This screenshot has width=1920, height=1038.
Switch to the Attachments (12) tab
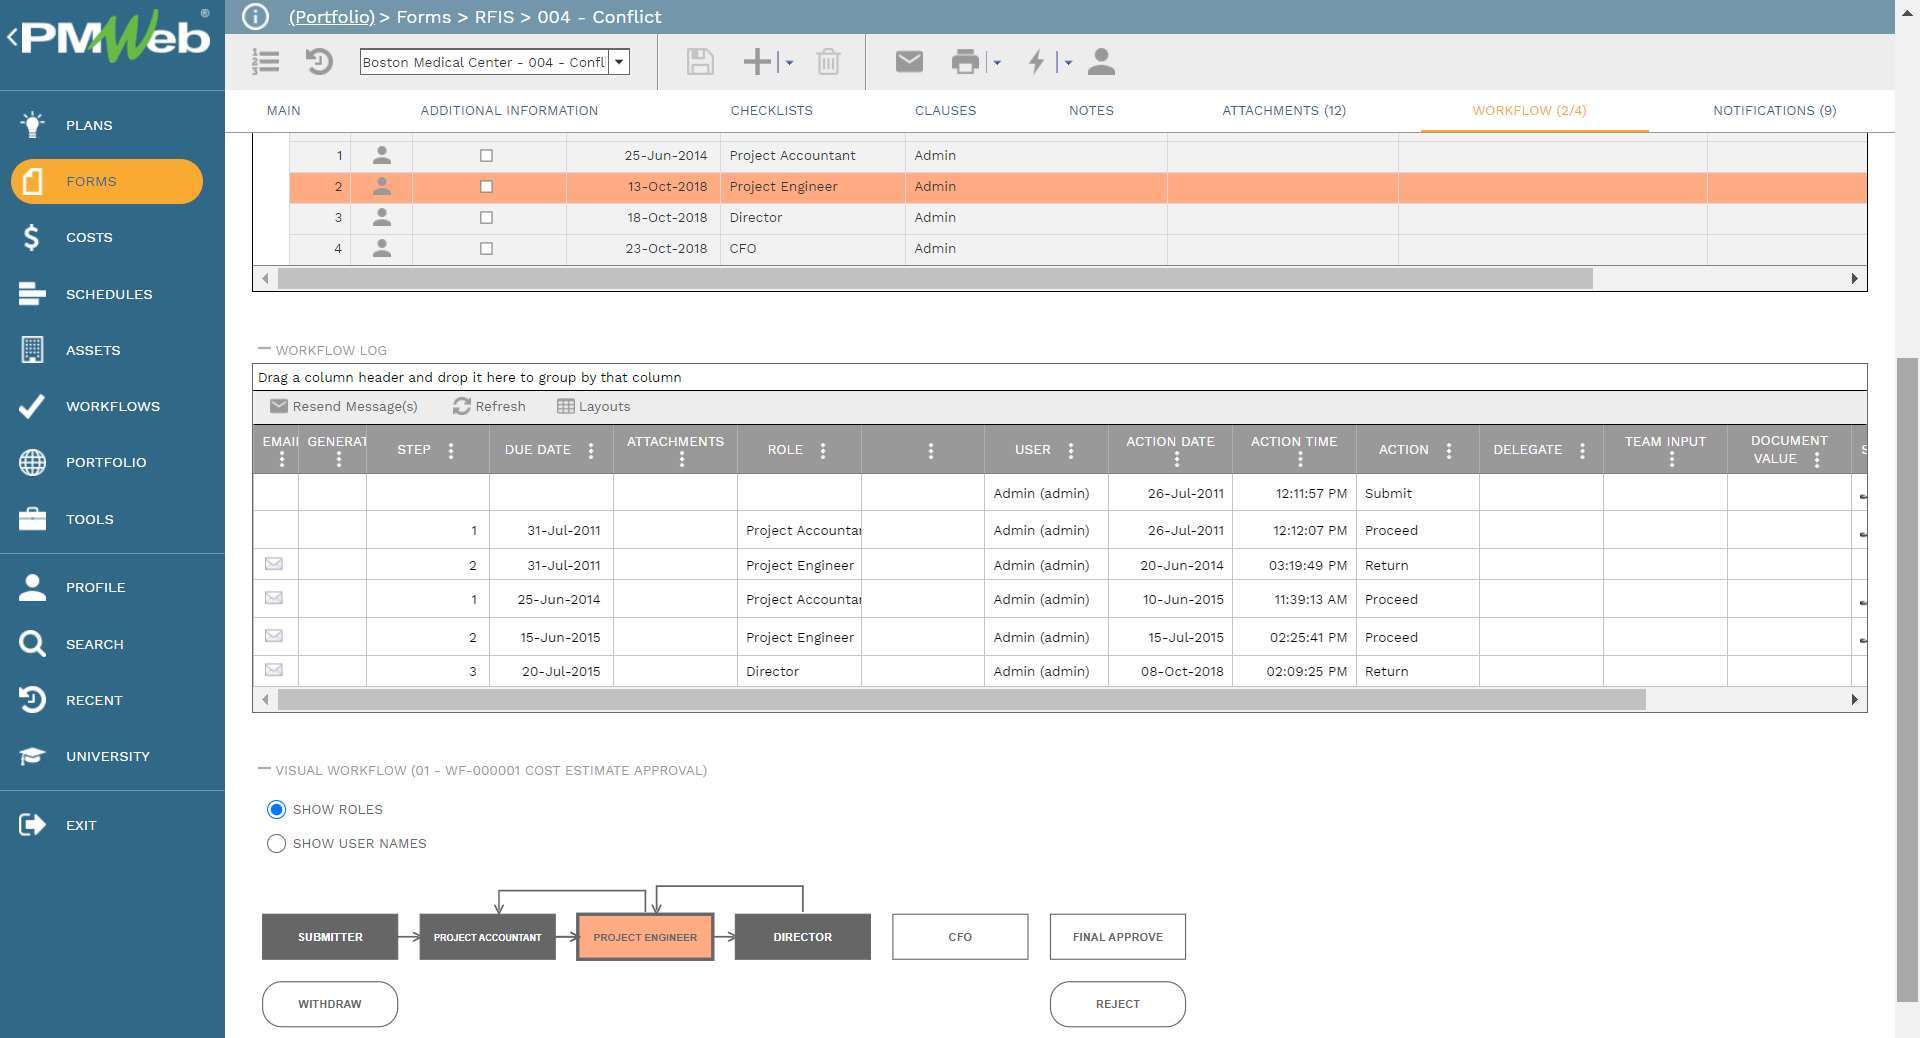click(x=1284, y=110)
